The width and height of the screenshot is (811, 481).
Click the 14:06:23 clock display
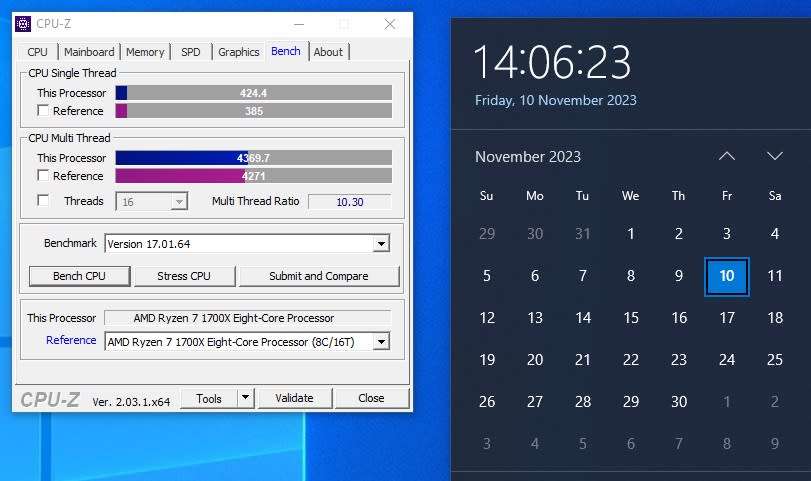click(x=552, y=63)
